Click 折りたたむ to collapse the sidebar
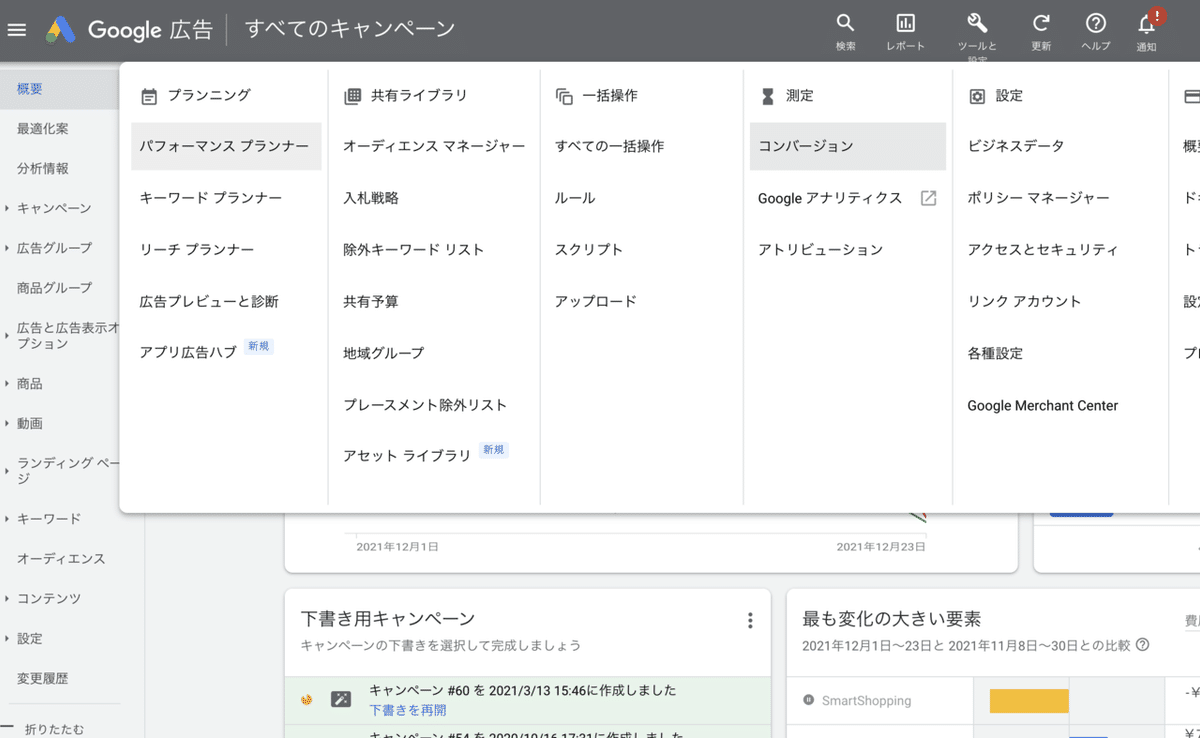 (x=54, y=726)
